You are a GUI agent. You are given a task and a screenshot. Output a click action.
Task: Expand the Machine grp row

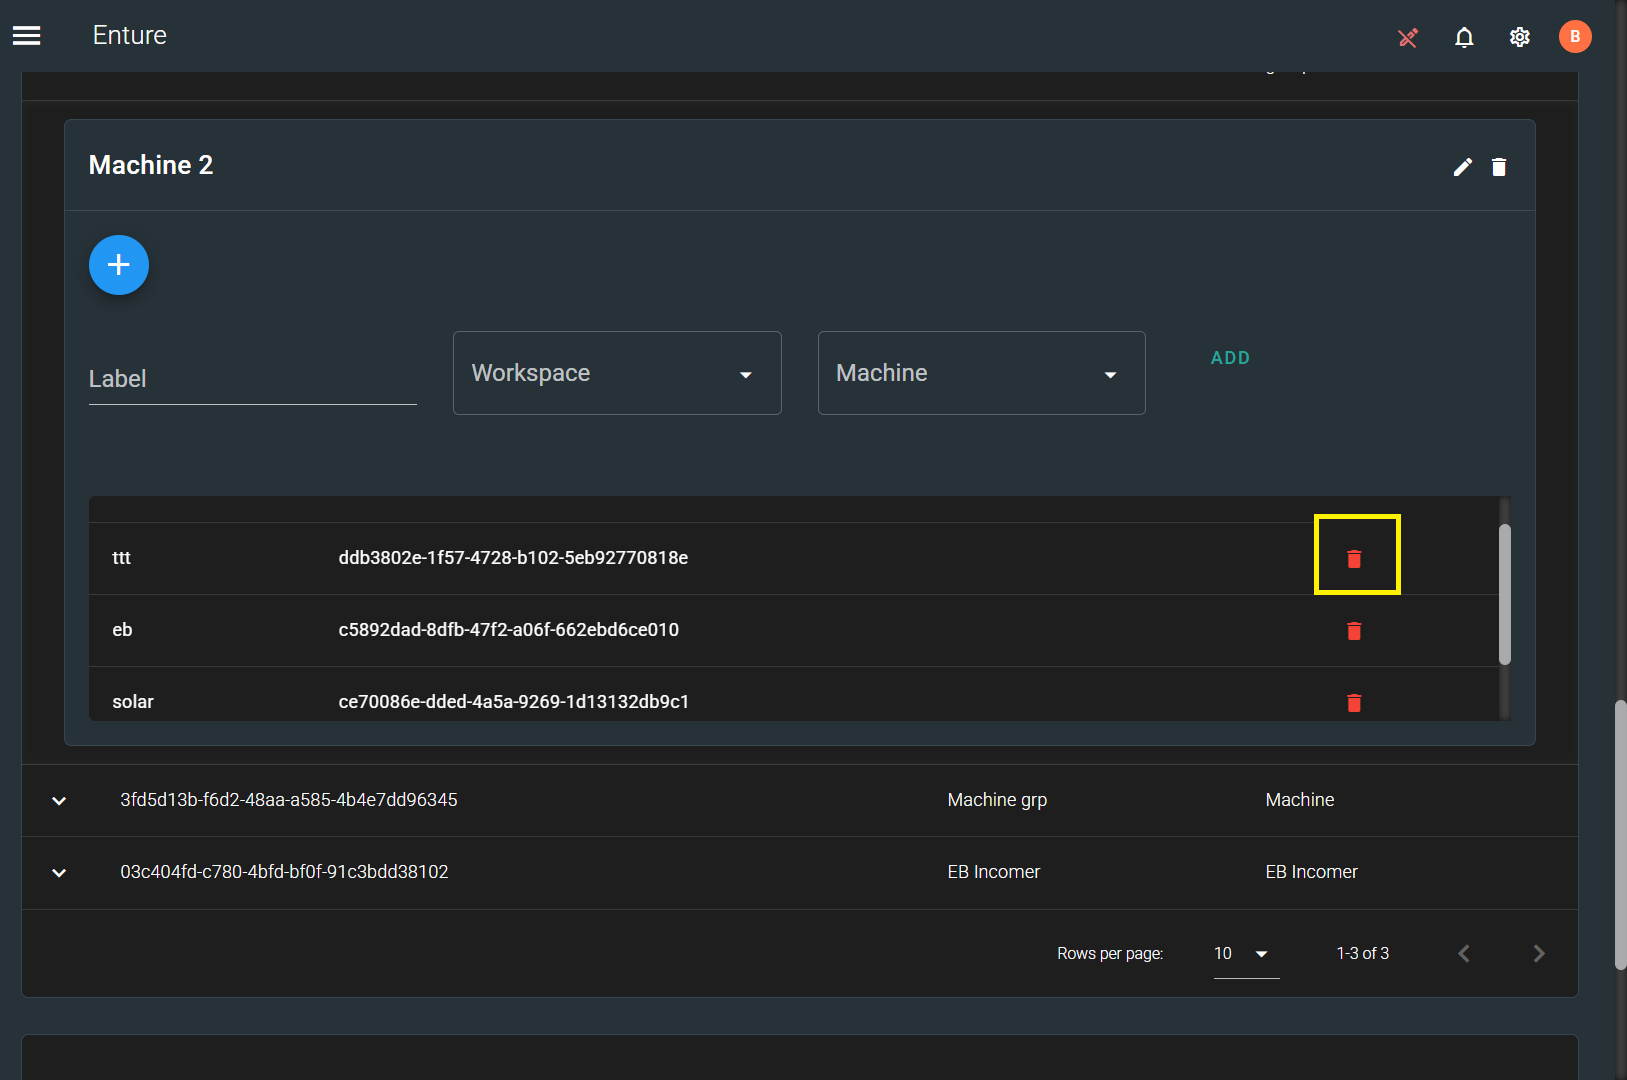(x=59, y=801)
